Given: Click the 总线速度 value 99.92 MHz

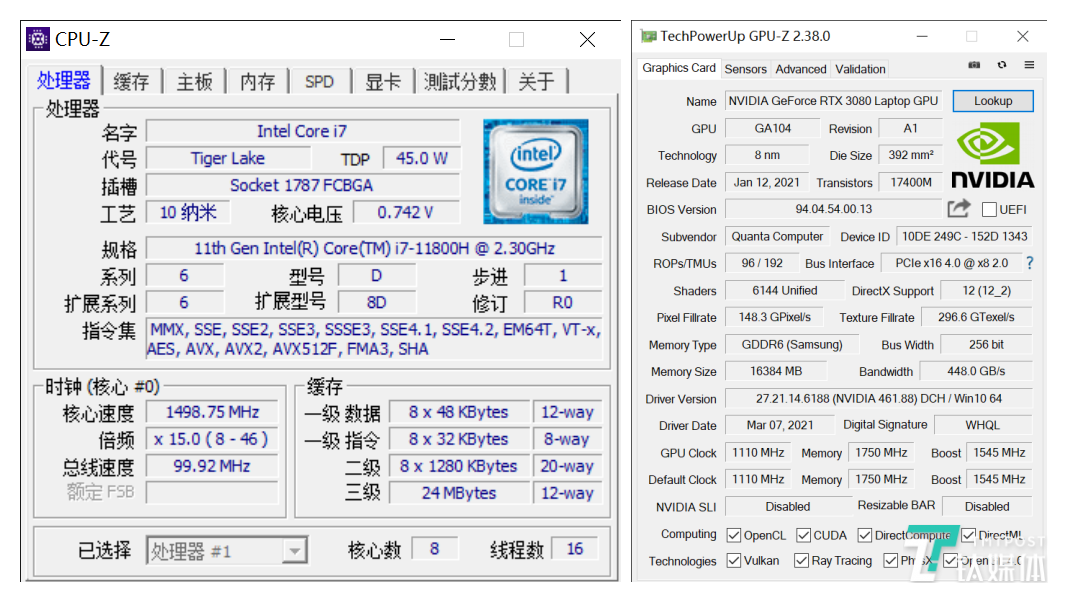Looking at the screenshot, I should coord(212,467).
